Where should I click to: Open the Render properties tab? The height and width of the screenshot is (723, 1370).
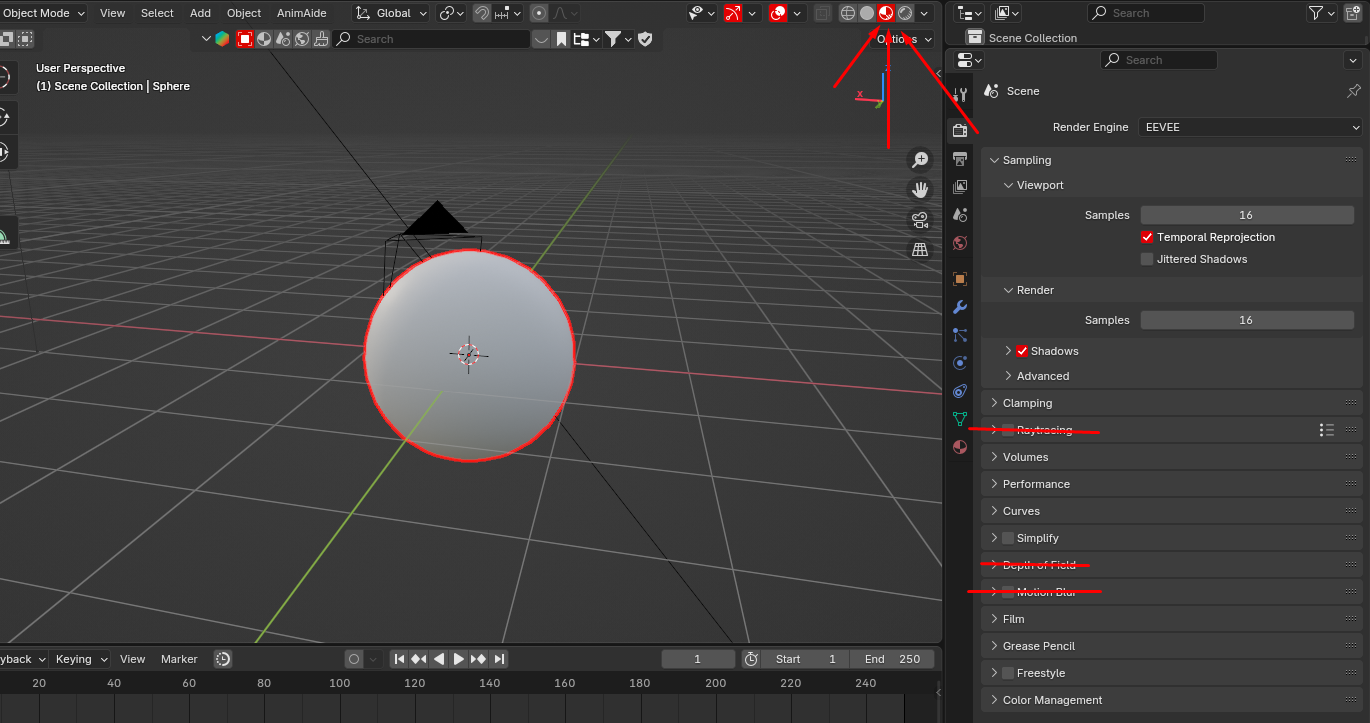[x=960, y=130]
